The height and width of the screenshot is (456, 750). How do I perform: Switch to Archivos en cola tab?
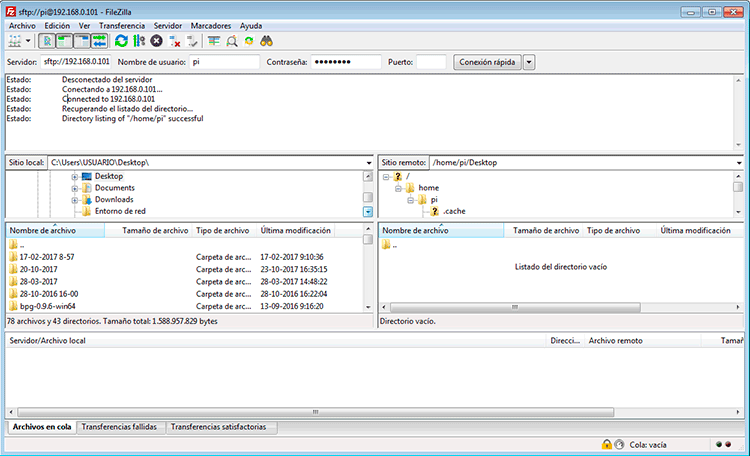tap(42, 427)
